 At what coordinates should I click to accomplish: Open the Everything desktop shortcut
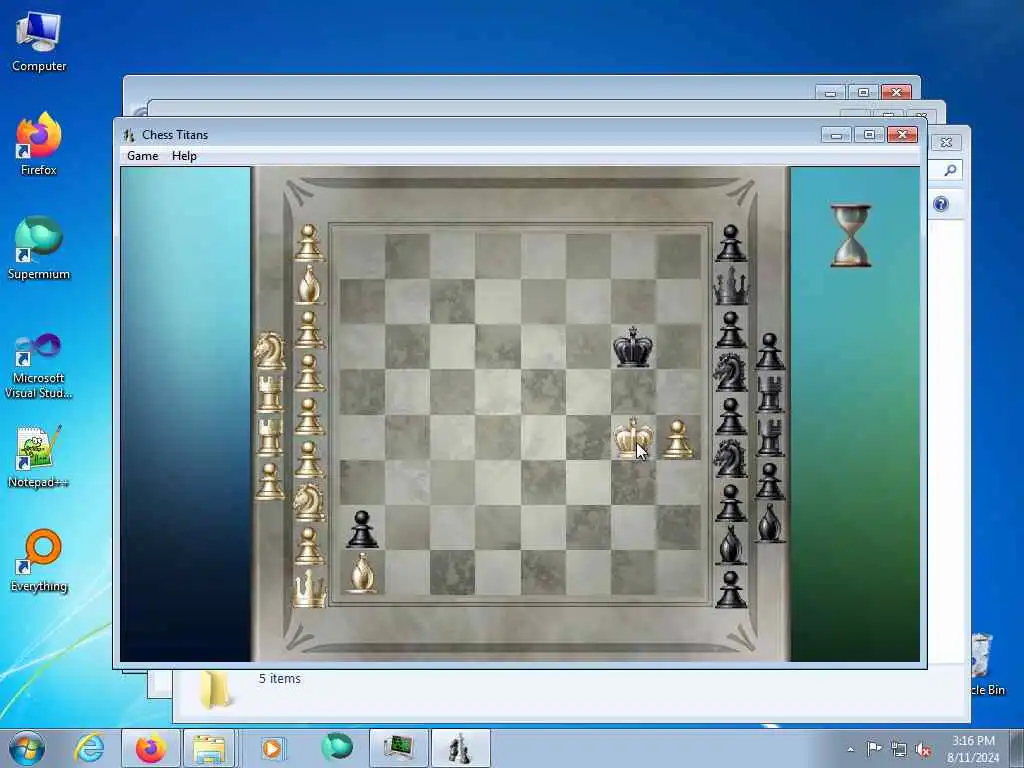pyautogui.click(x=39, y=560)
